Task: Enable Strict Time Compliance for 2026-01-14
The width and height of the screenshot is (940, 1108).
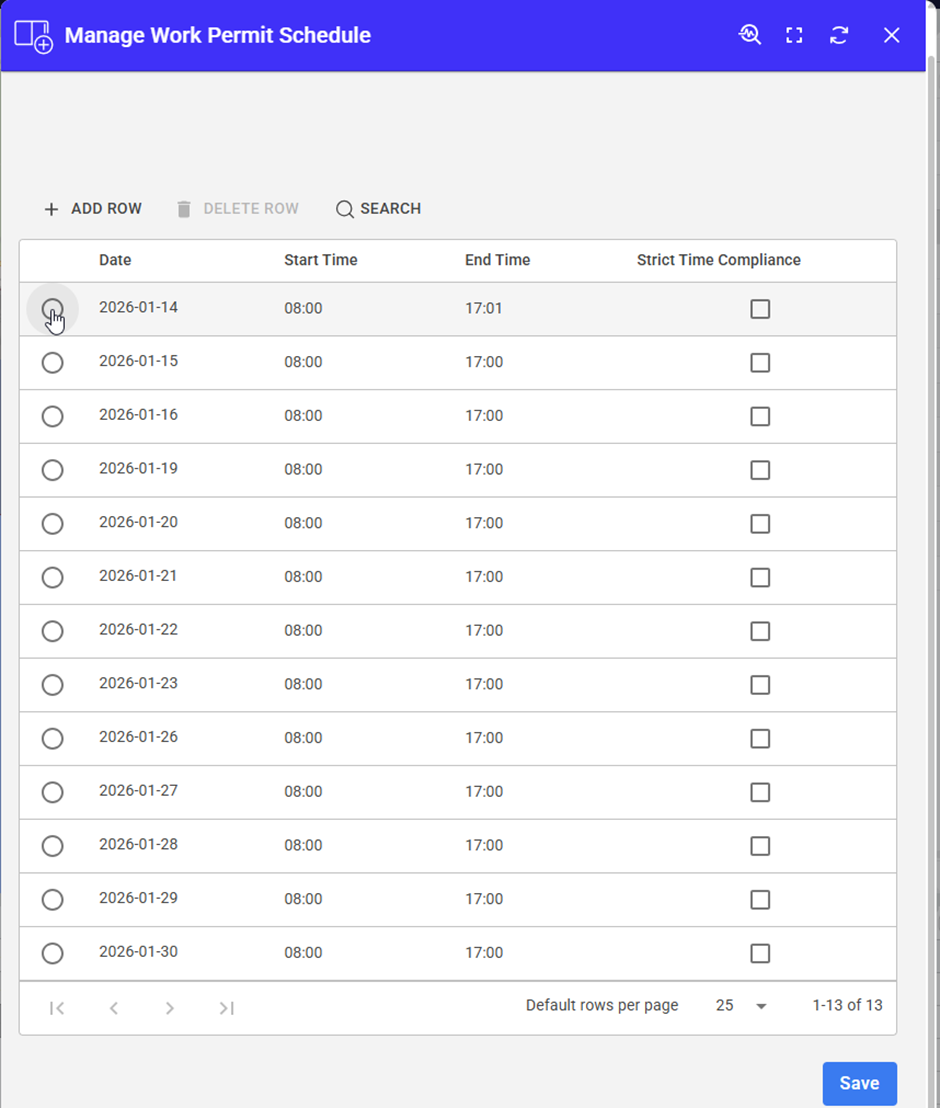Action: coord(760,309)
